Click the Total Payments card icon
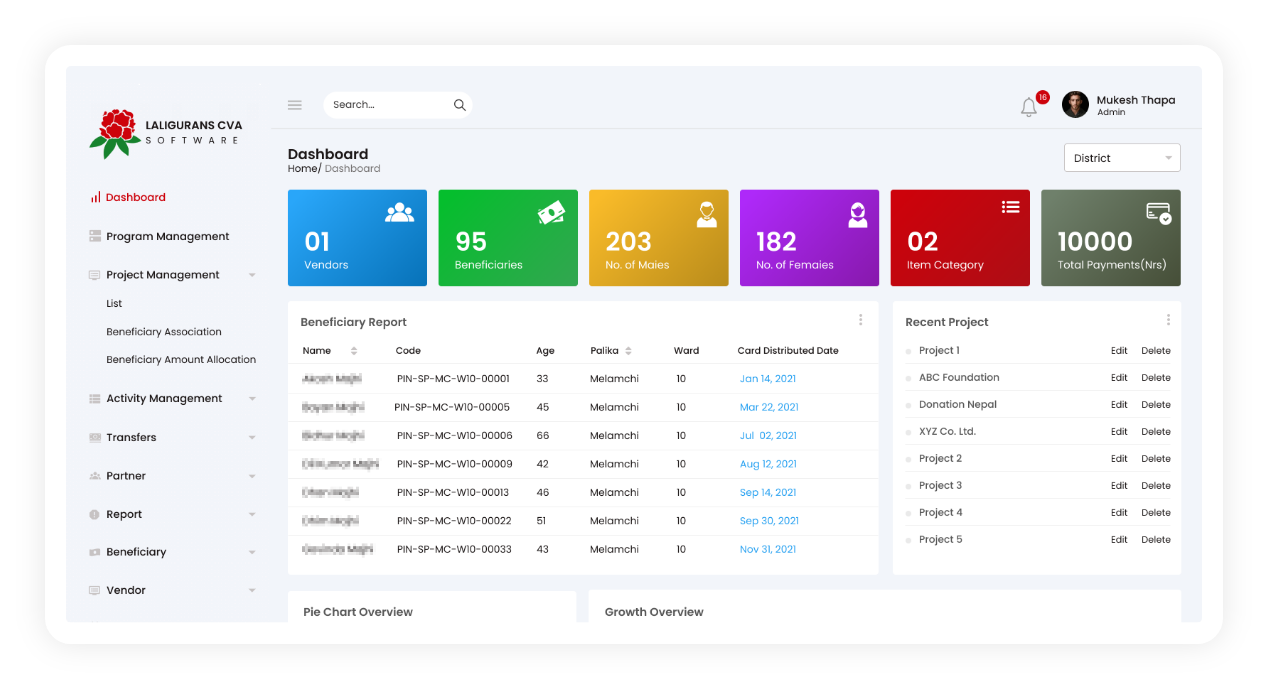This screenshot has width=1268, height=689. 1158,212
